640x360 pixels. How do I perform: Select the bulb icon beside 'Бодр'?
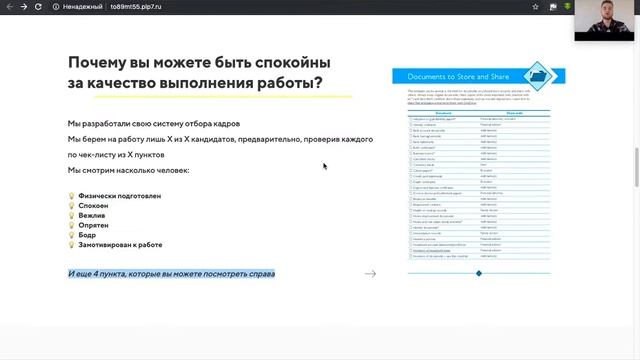[71, 235]
